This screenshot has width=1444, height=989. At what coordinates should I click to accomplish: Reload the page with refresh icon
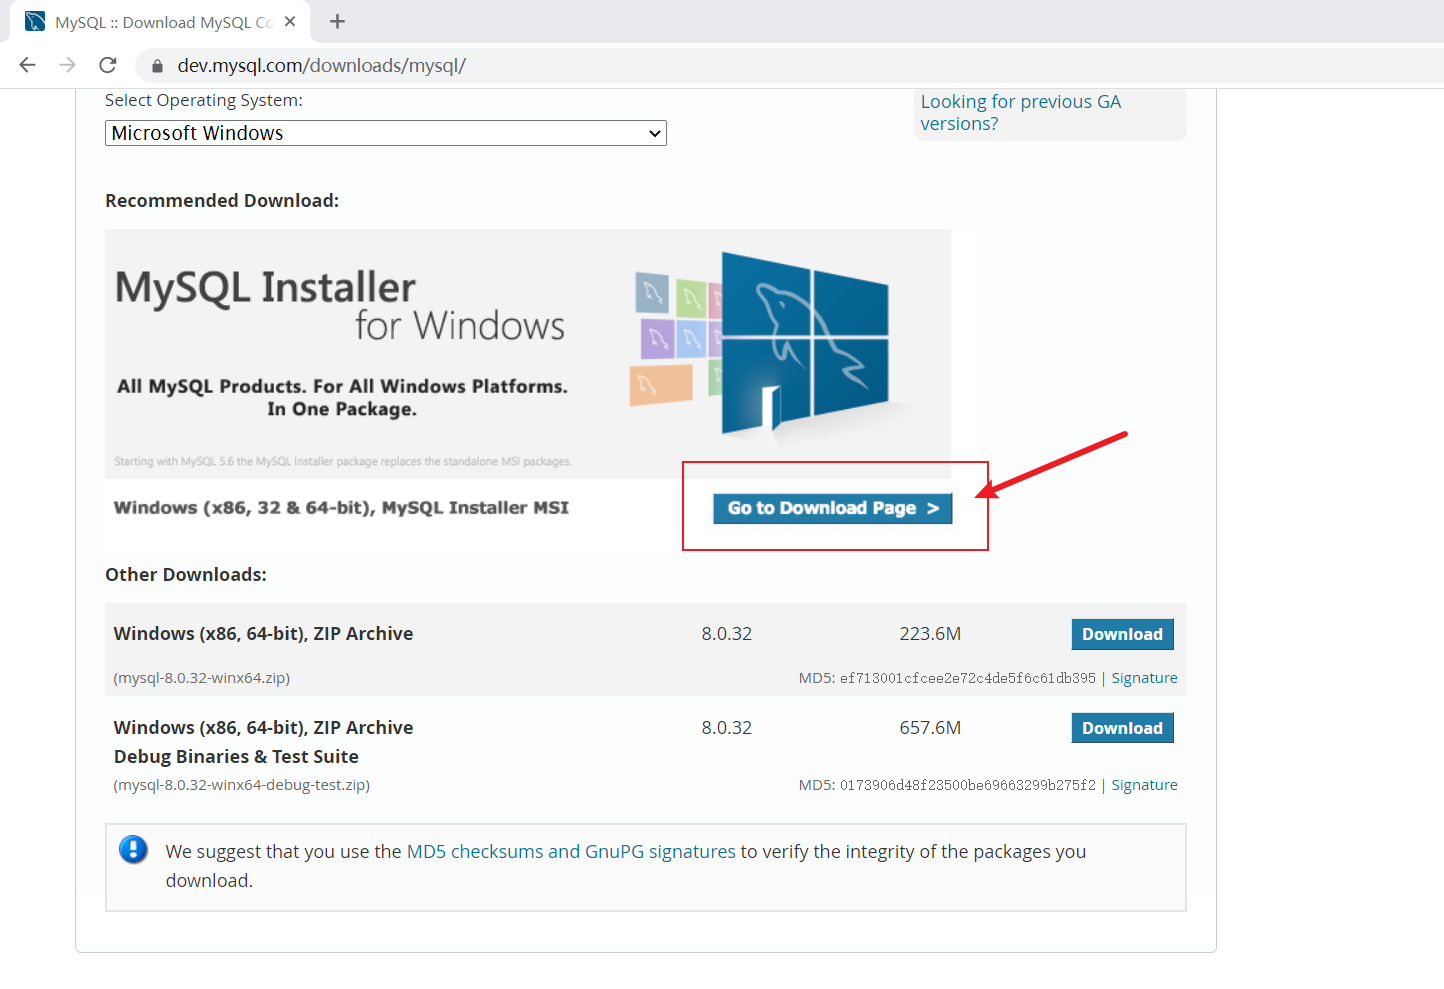108,65
